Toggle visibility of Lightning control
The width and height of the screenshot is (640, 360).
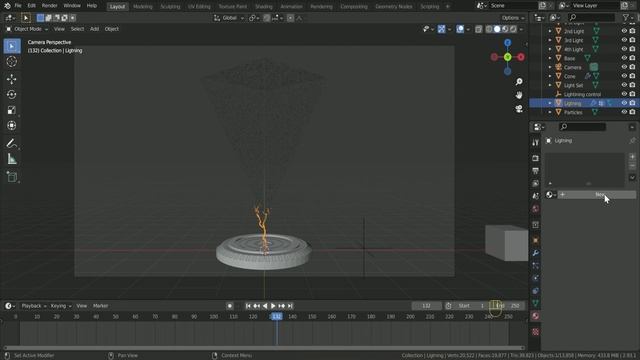coord(624,94)
